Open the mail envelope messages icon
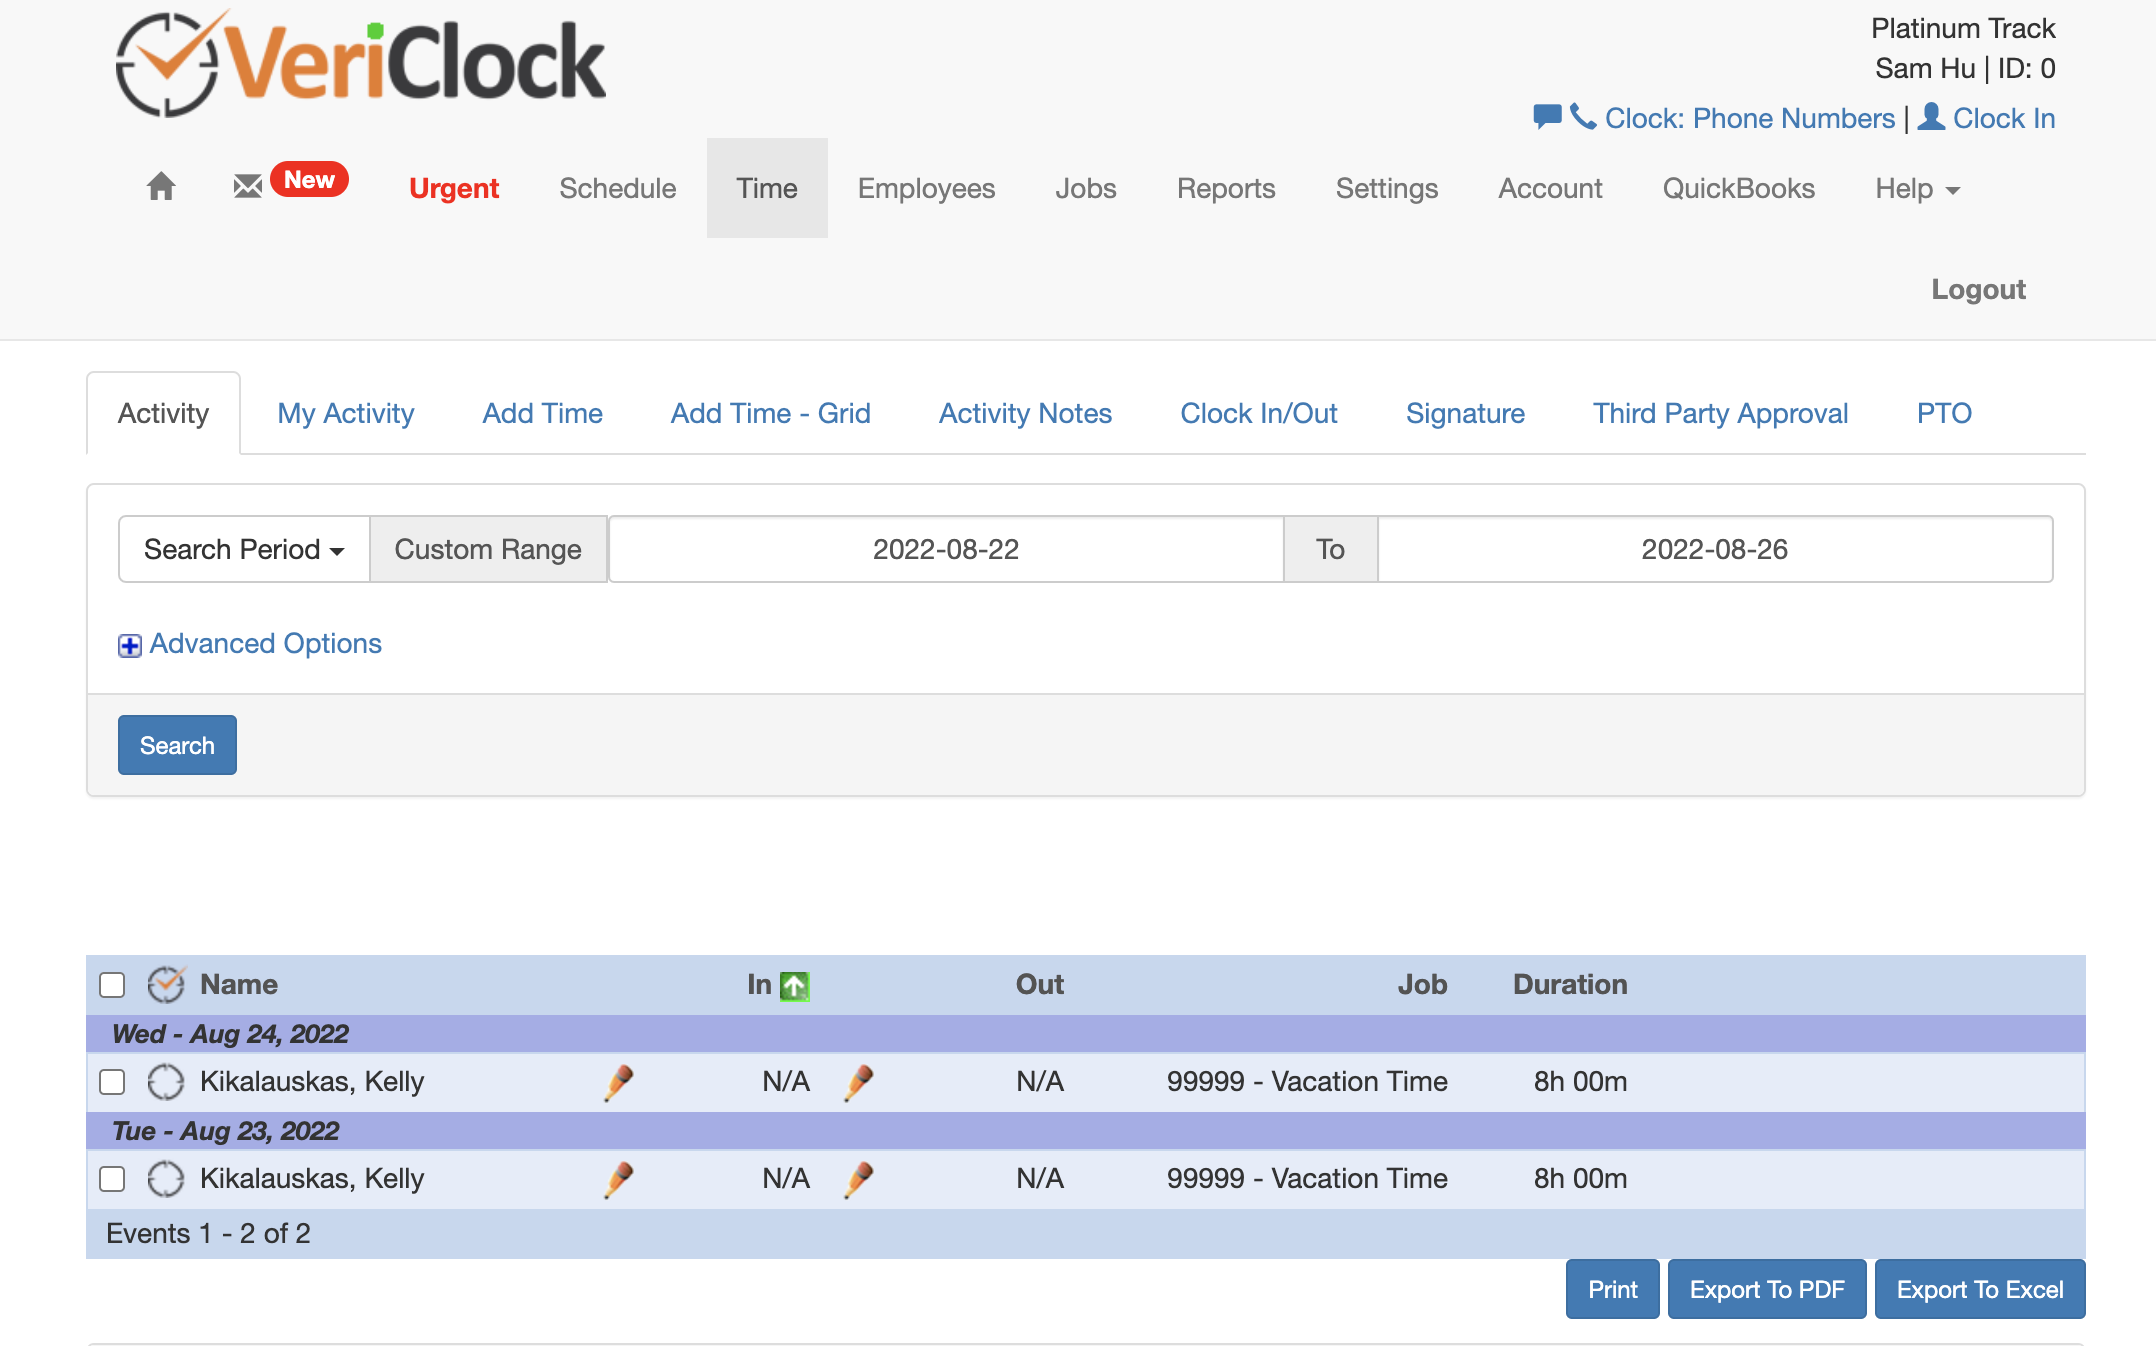Viewport: 2156px width, 1346px height. tap(247, 186)
